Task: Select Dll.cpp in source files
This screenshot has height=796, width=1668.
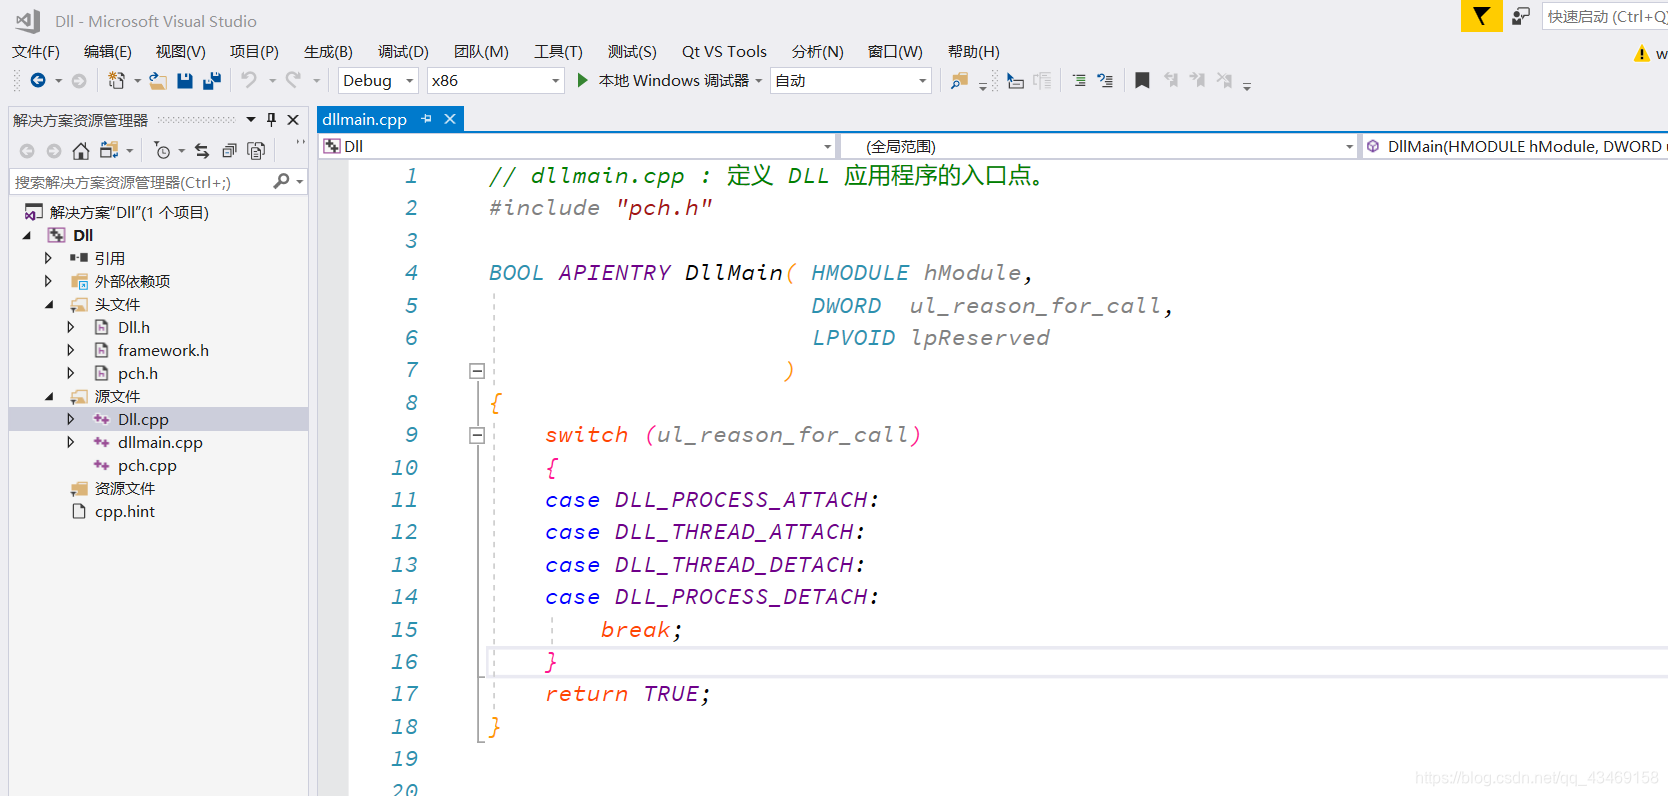Action: coord(143,419)
